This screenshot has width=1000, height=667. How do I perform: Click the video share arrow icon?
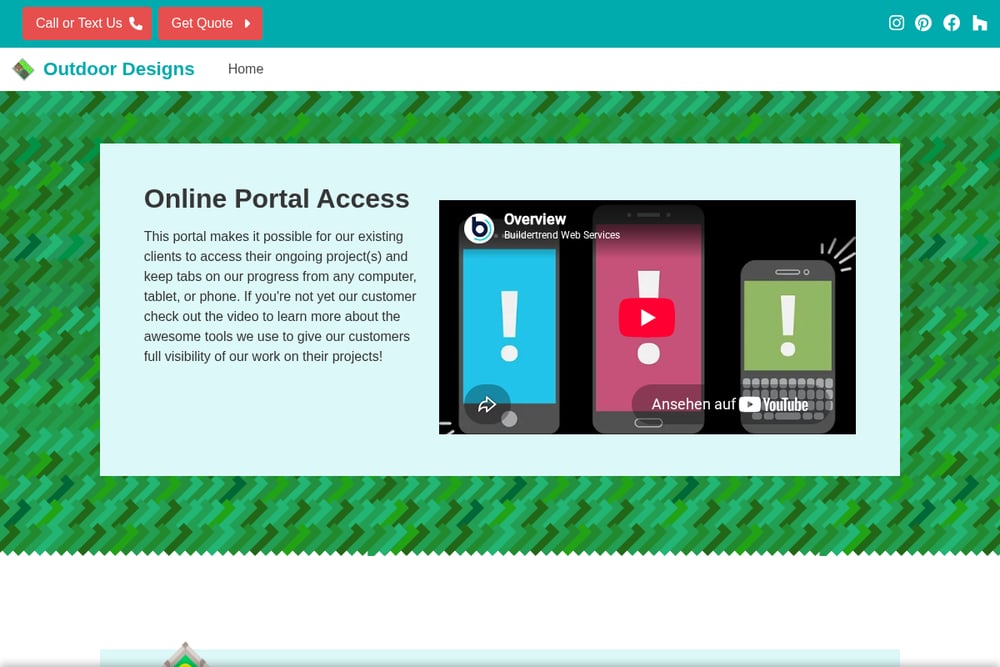[x=487, y=404]
